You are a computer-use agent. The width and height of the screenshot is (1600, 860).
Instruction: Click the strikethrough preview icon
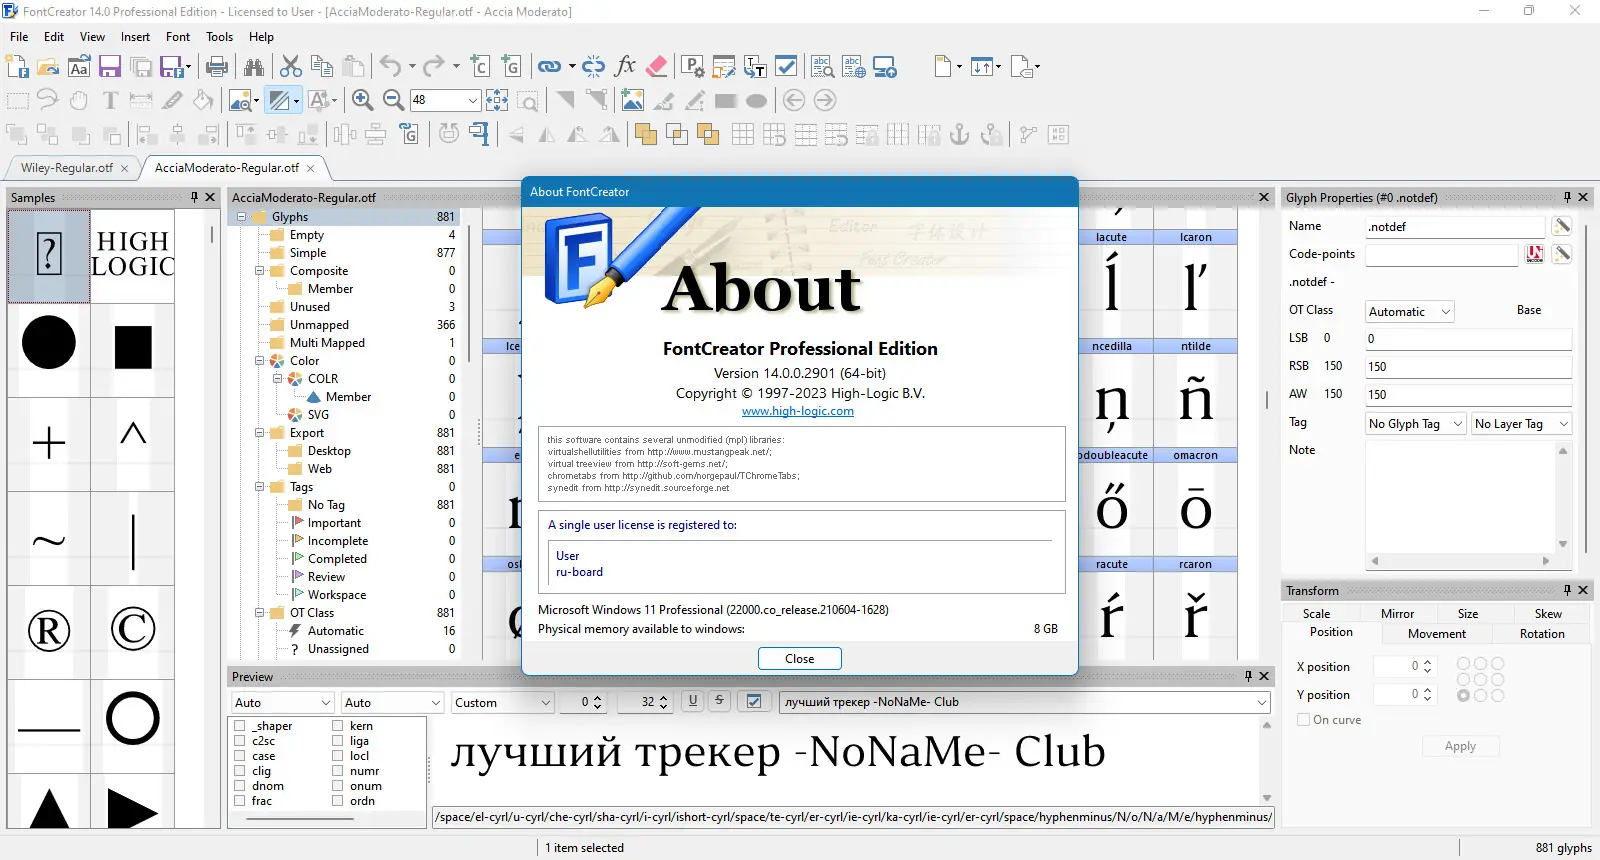719,702
